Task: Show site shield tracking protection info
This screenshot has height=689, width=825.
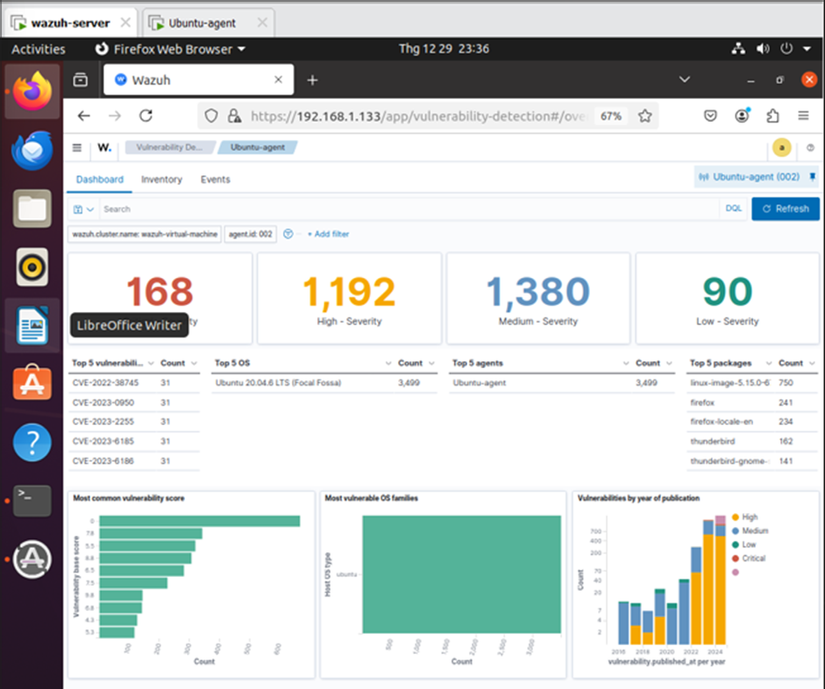Action: pyautogui.click(x=211, y=116)
